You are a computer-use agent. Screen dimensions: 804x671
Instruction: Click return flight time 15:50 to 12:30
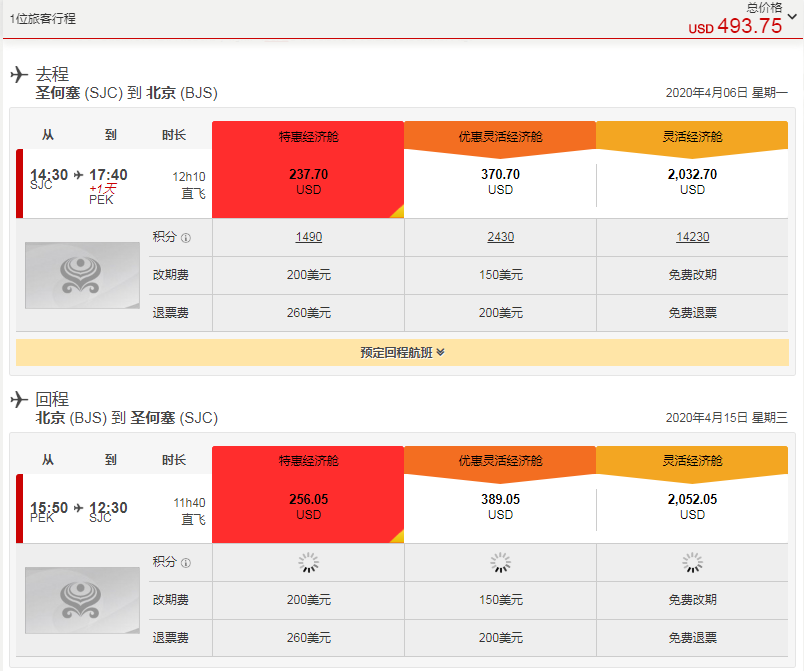pyautogui.click(x=78, y=508)
